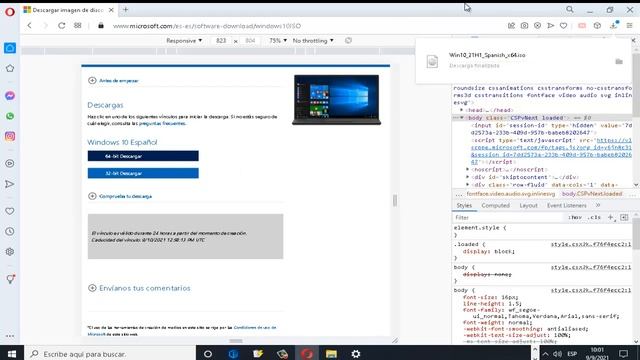Add page to bookmarks heart icon

[x=564, y=26]
